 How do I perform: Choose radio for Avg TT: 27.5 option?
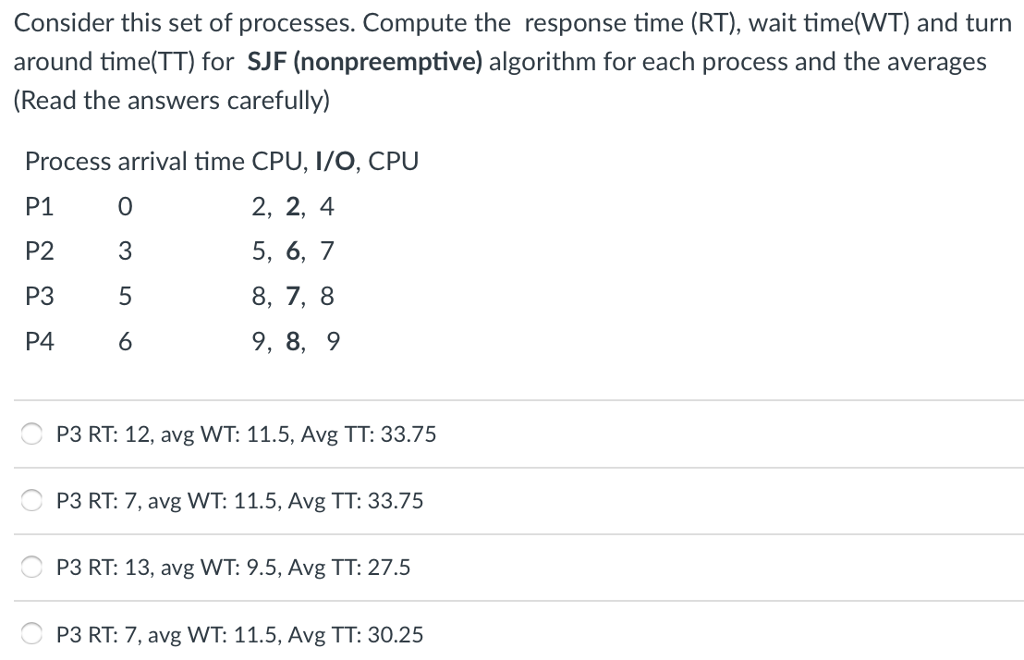coord(31,567)
